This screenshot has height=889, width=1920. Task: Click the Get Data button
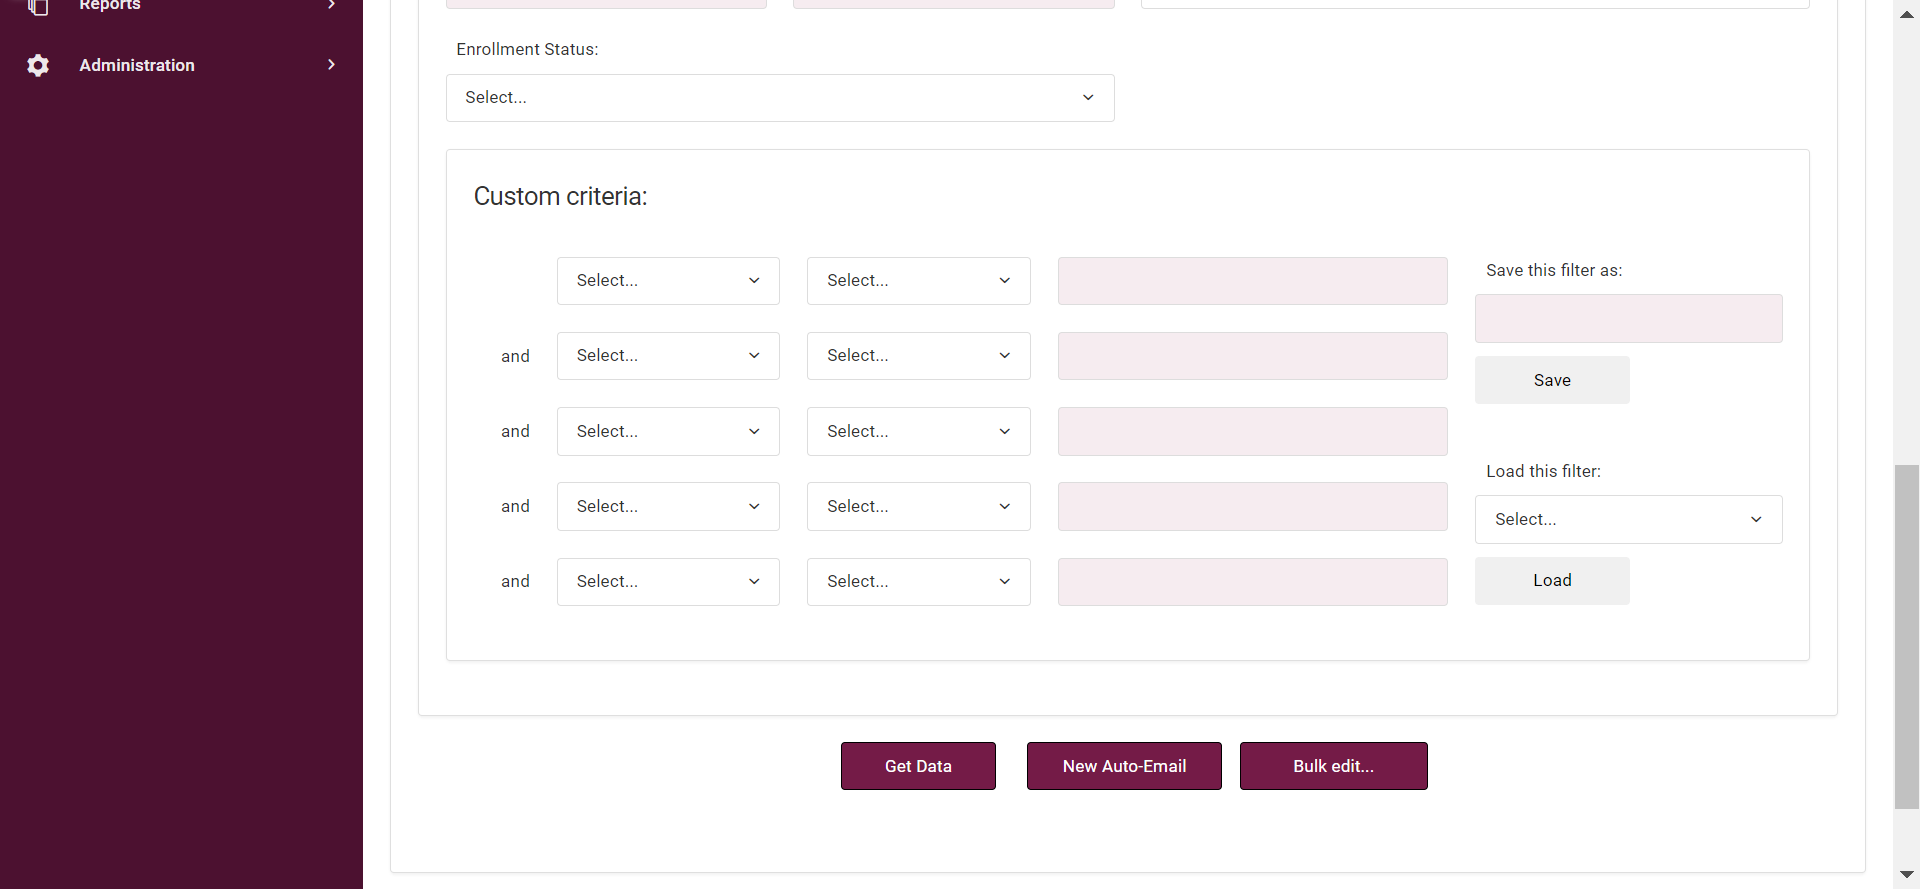(917, 766)
